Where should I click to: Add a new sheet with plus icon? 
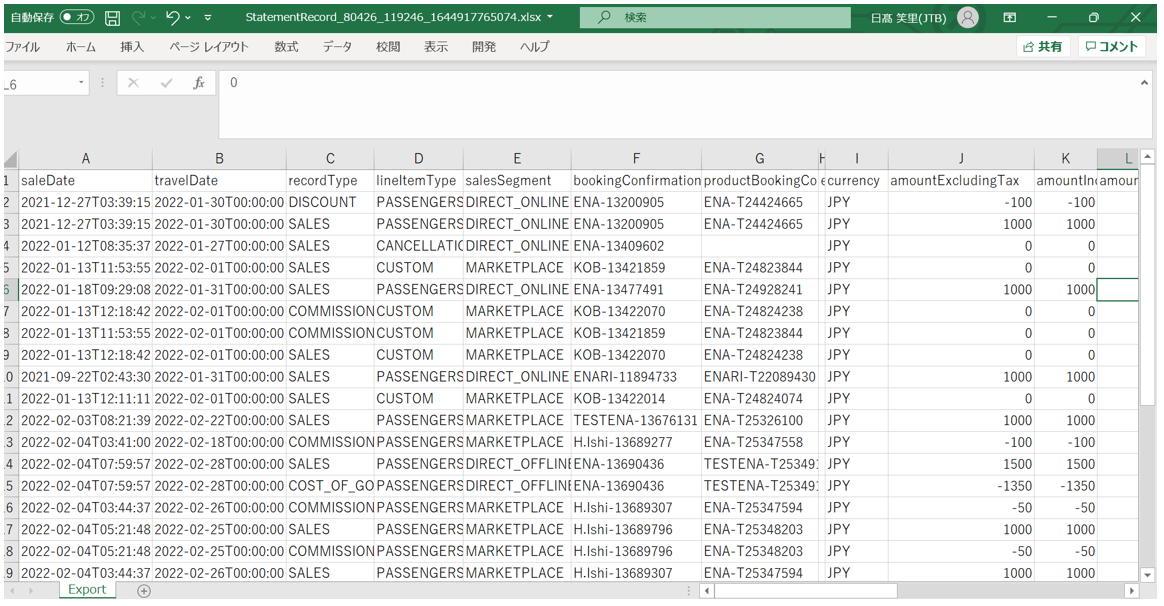point(144,590)
